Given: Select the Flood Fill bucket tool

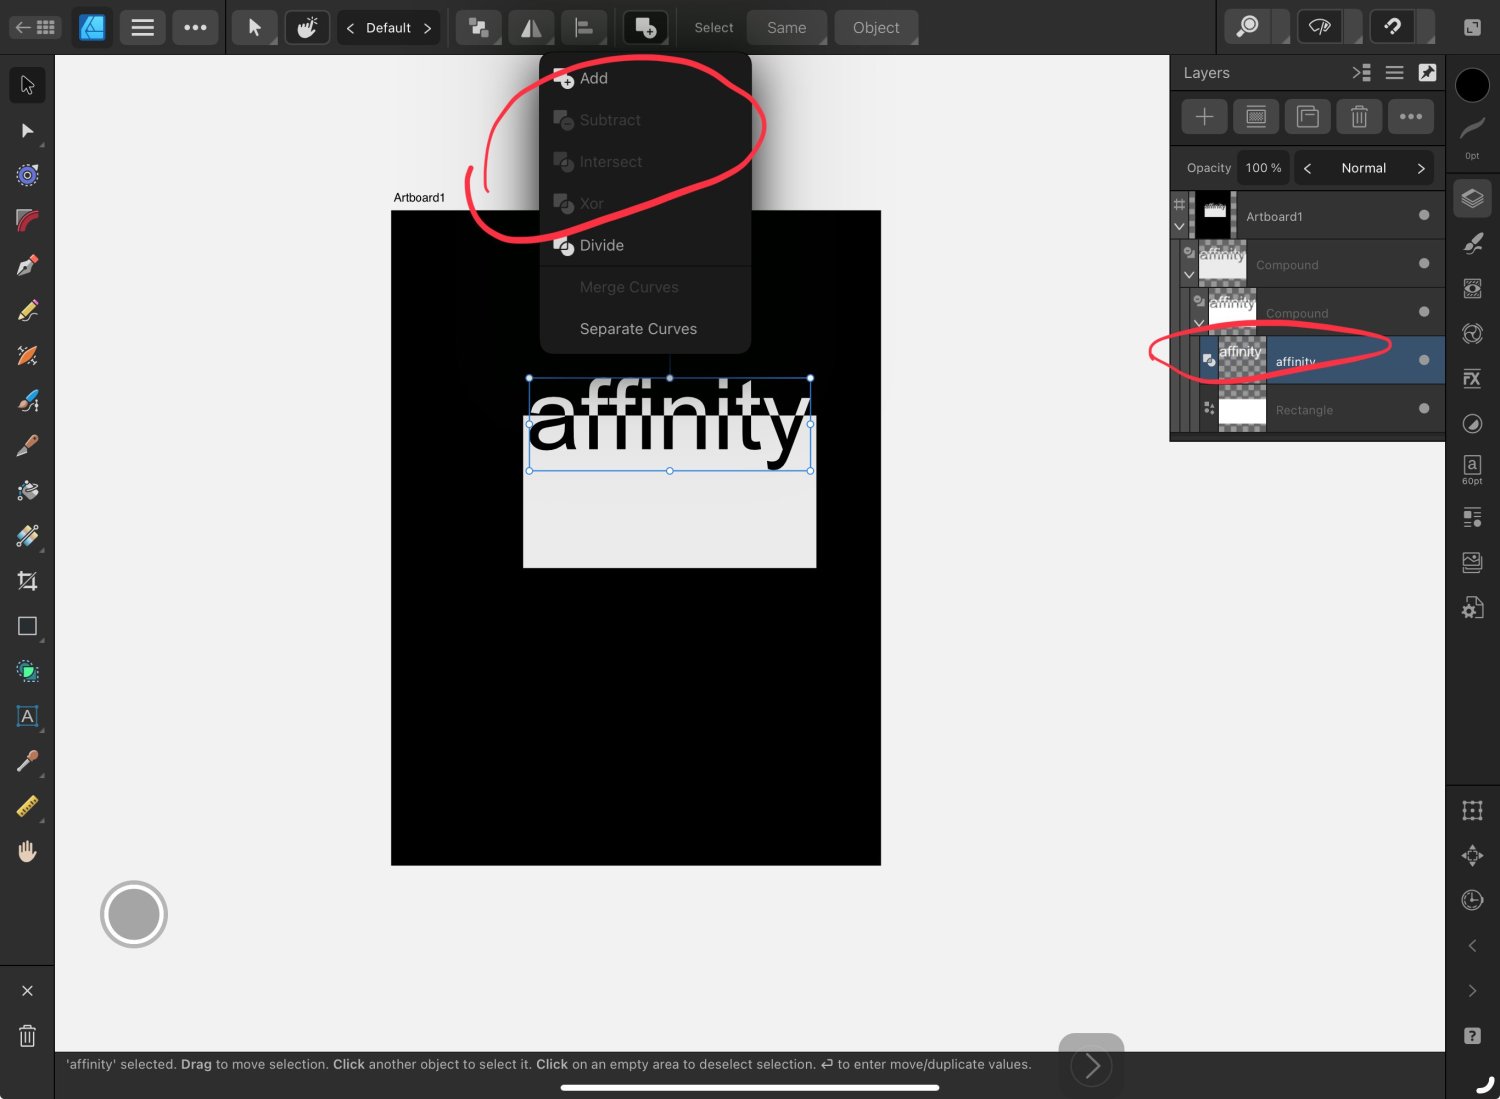Looking at the screenshot, I should [27, 491].
